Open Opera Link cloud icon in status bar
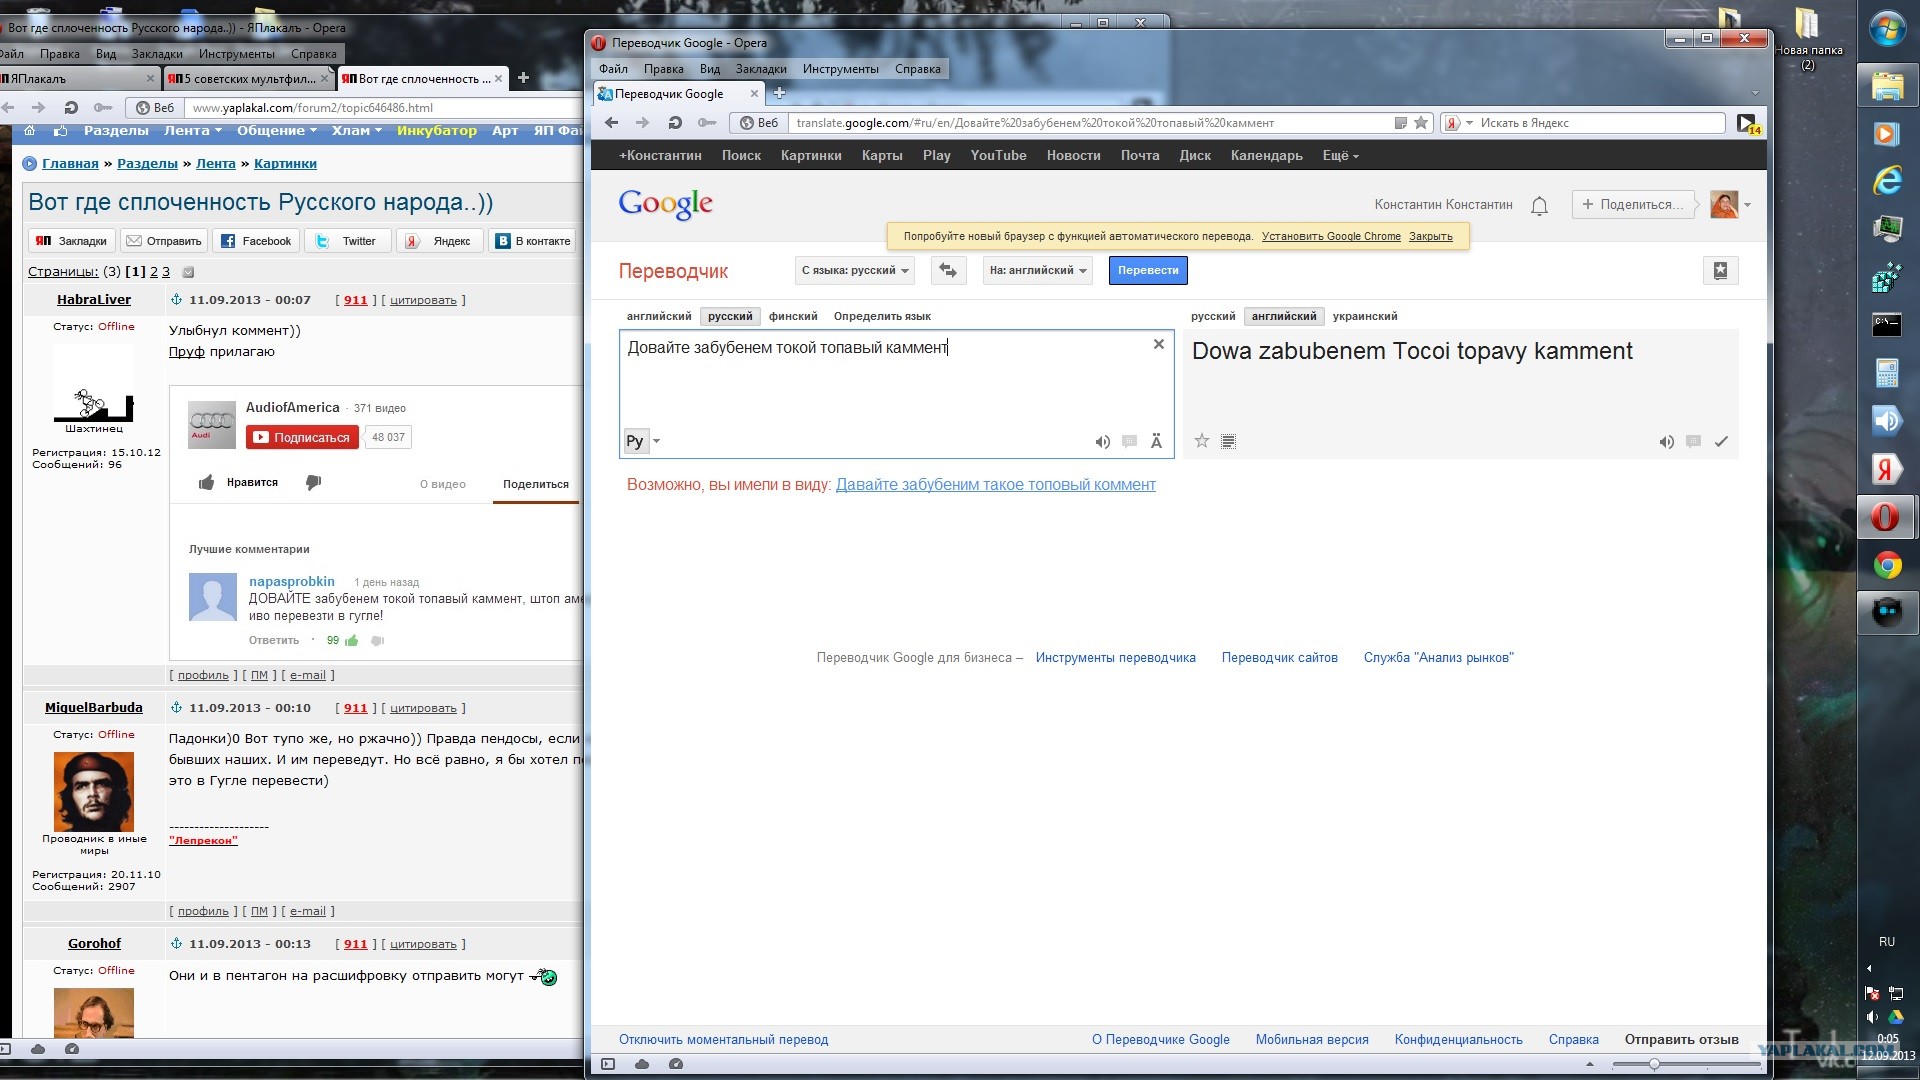1920x1080 pixels. [x=642, y=1064]
